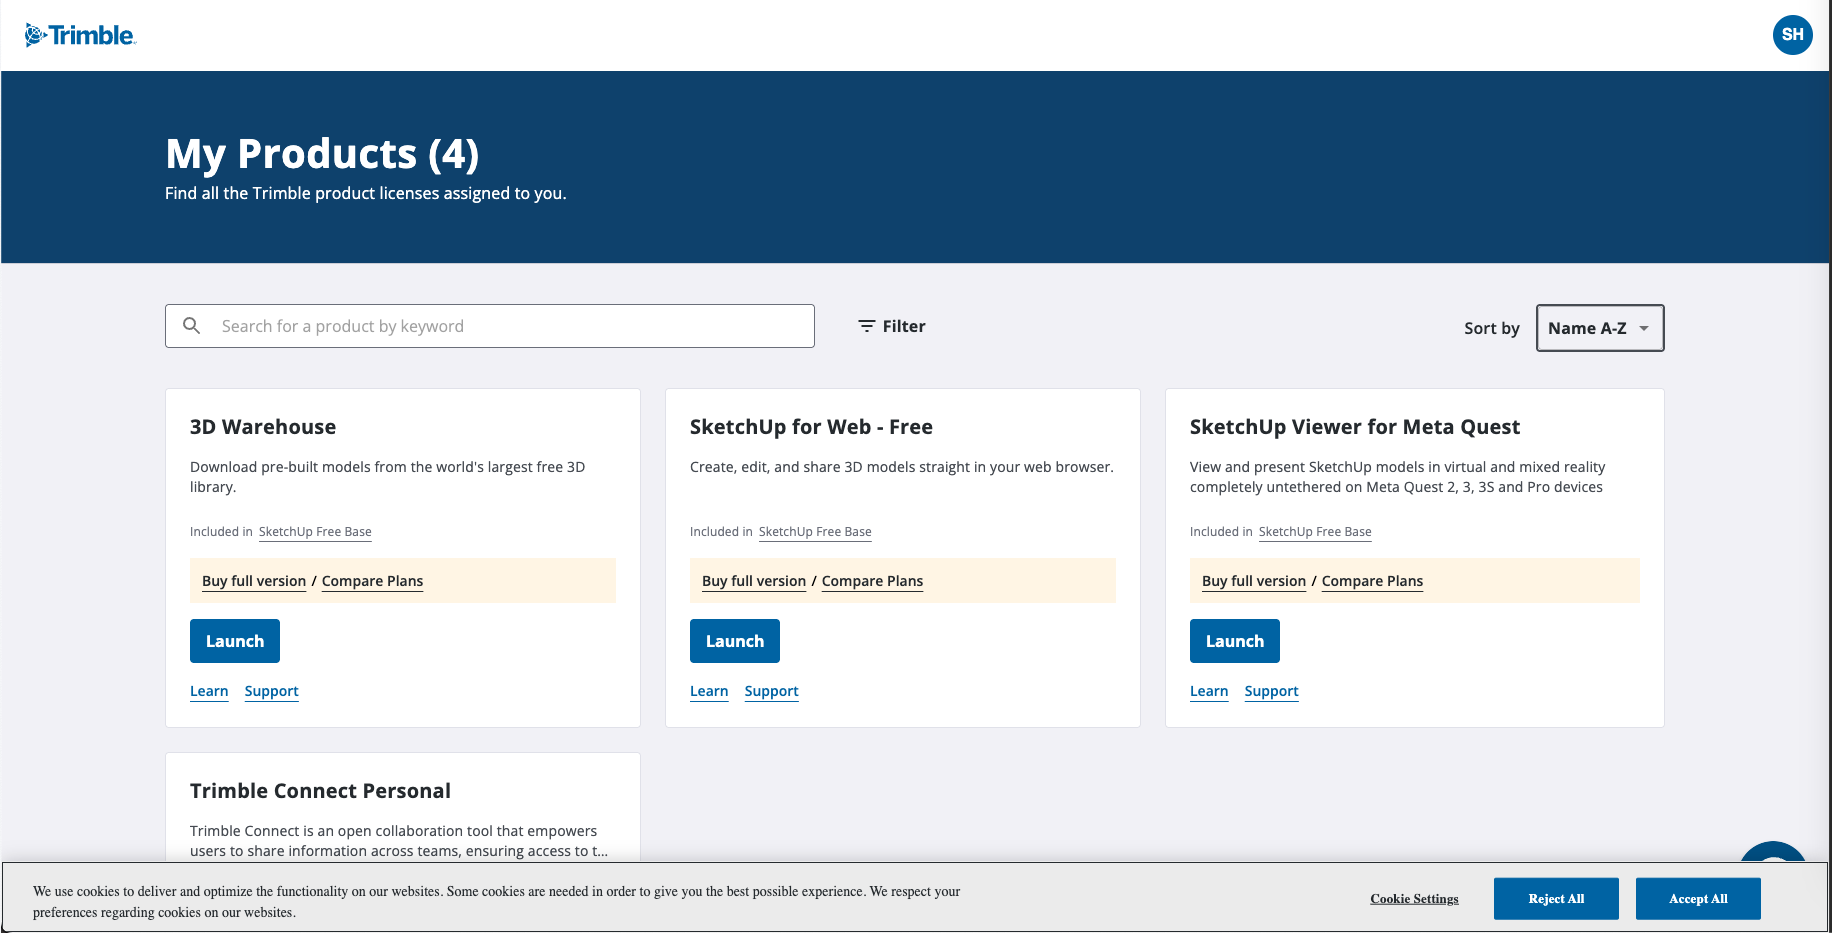Reject all cookies

coord(1556,898)
